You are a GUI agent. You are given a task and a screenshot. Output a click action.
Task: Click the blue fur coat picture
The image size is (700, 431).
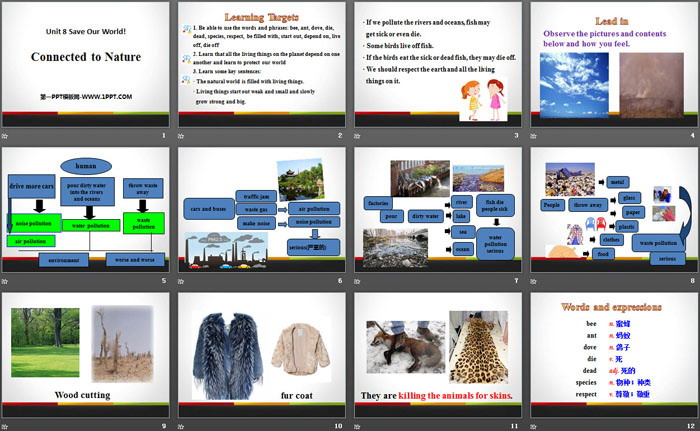226,346
